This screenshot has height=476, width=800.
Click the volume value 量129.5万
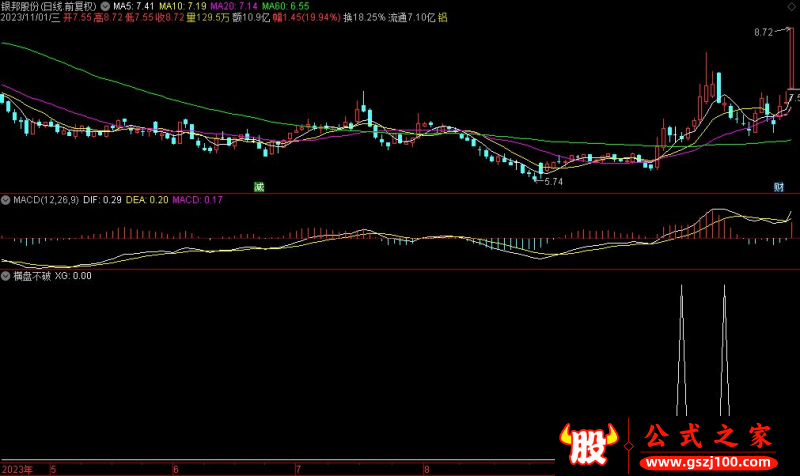coord(208,17)
